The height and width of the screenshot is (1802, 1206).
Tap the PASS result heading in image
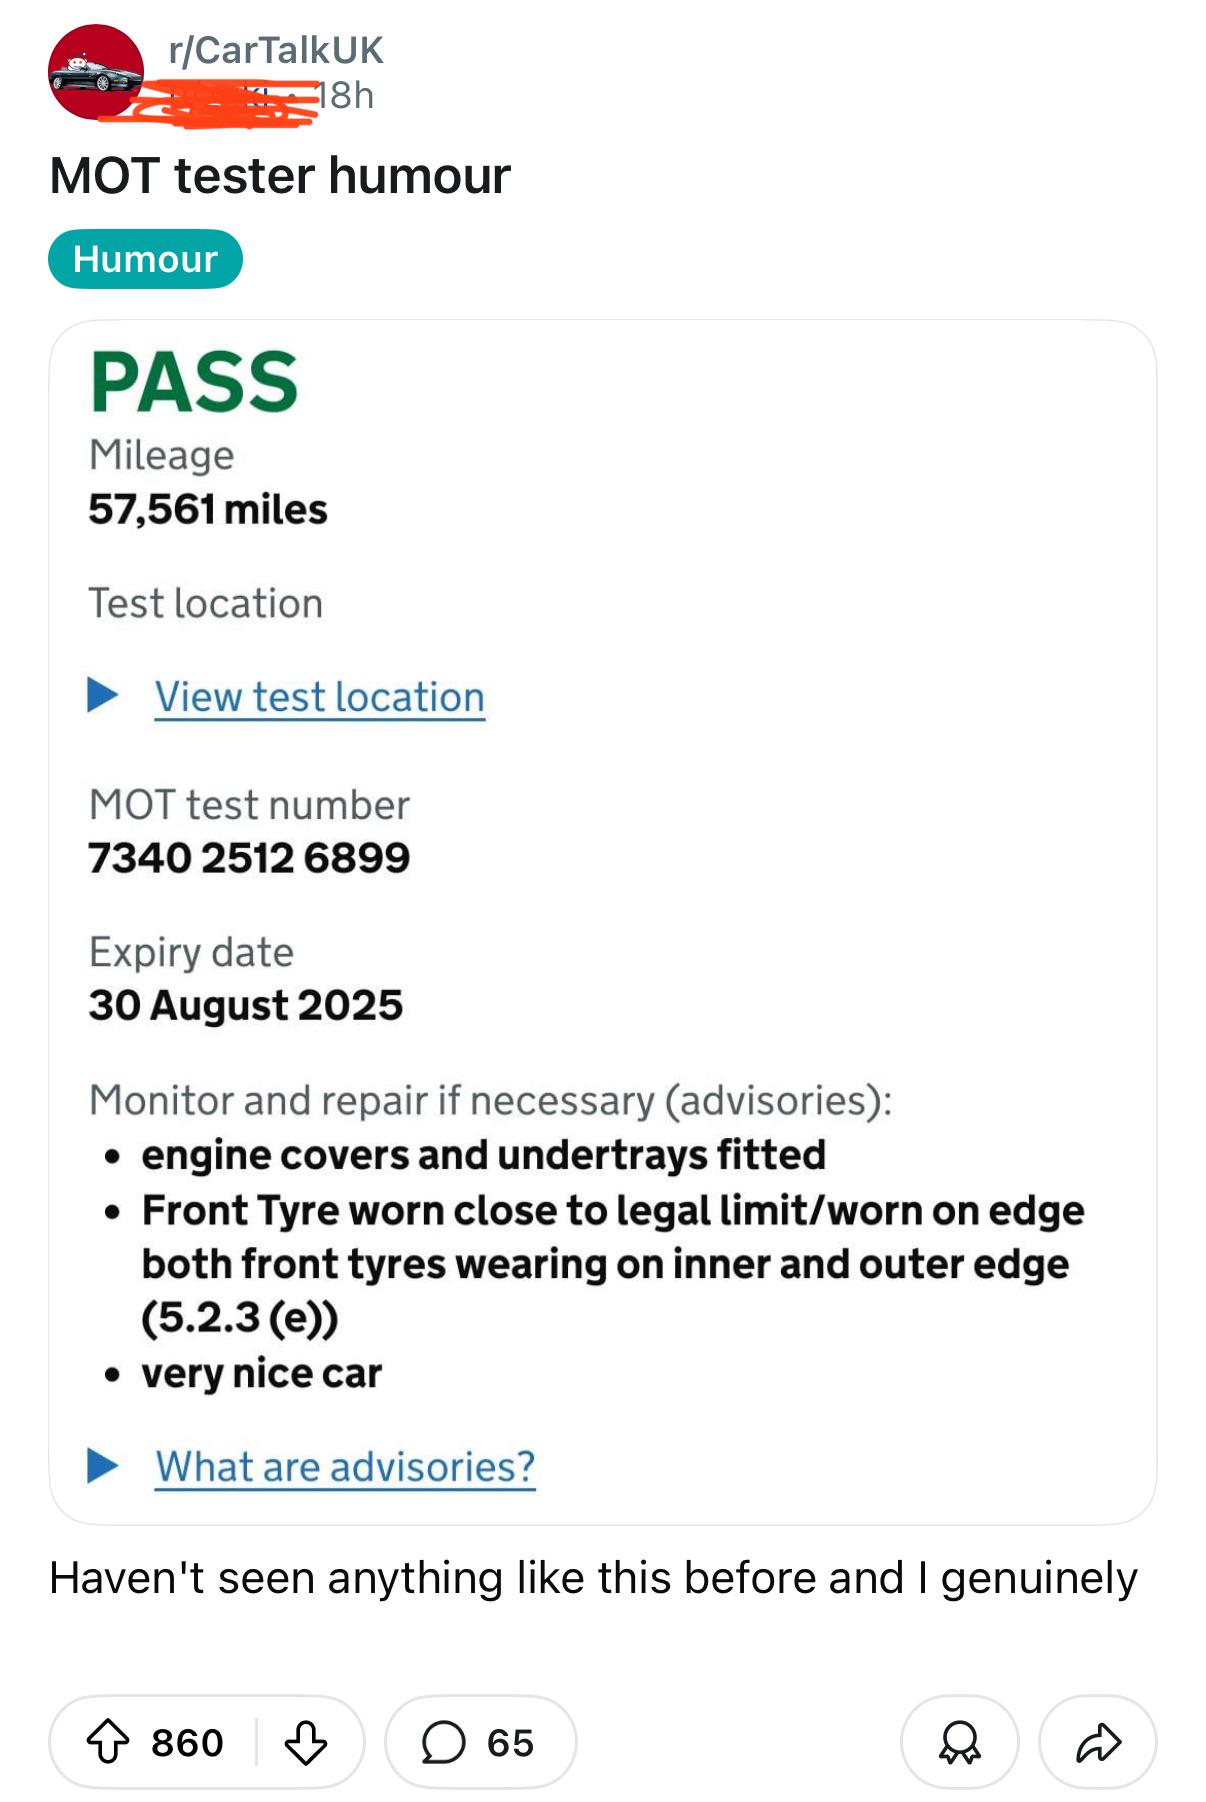pyautogui.click(x=194, y=382)
